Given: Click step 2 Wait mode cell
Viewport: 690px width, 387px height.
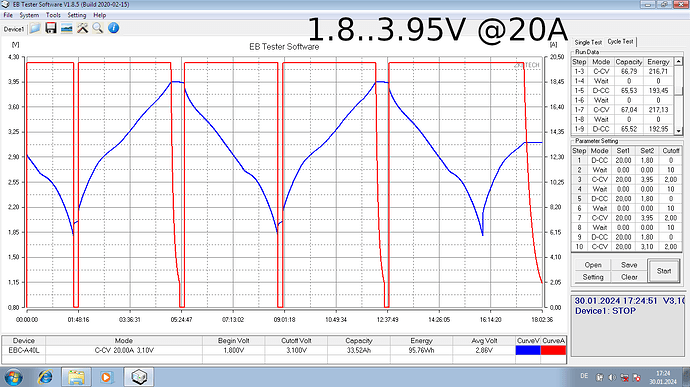Looking at the screenshot, I should pyautogui.click(x=599, y=170).
